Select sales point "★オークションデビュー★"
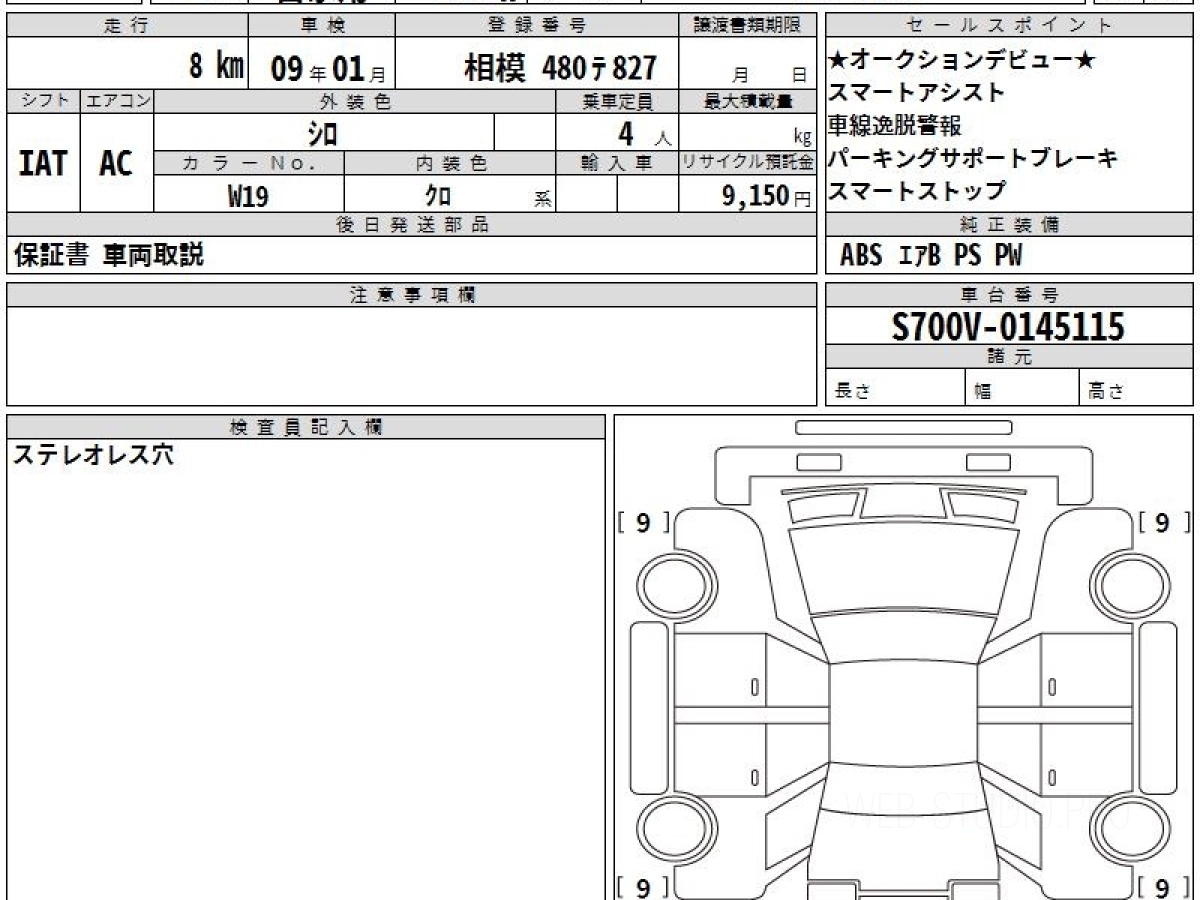The width and height of the screenshot is (1200, 900). click(x=962, y=61)
